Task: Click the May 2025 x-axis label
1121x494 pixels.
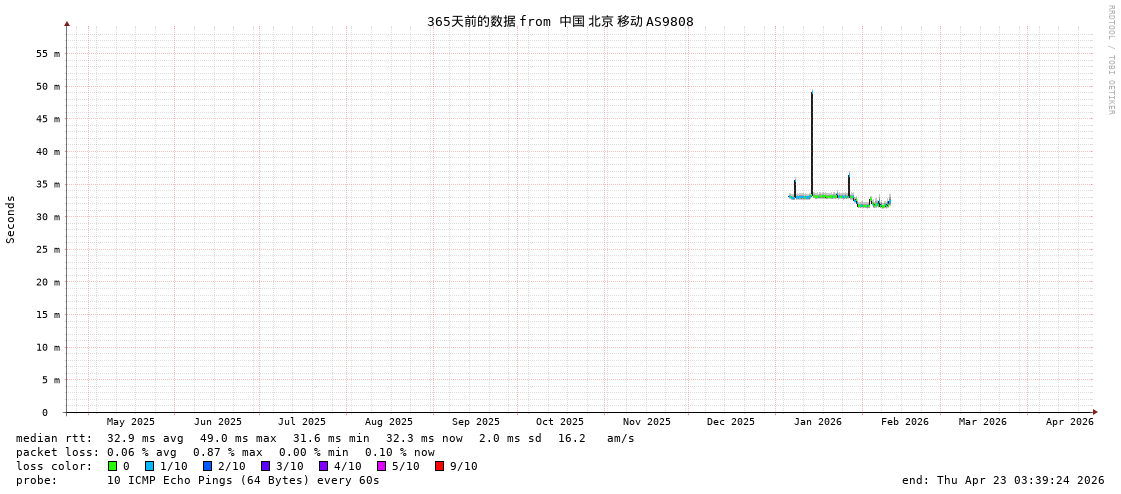Action: [131, 422]
